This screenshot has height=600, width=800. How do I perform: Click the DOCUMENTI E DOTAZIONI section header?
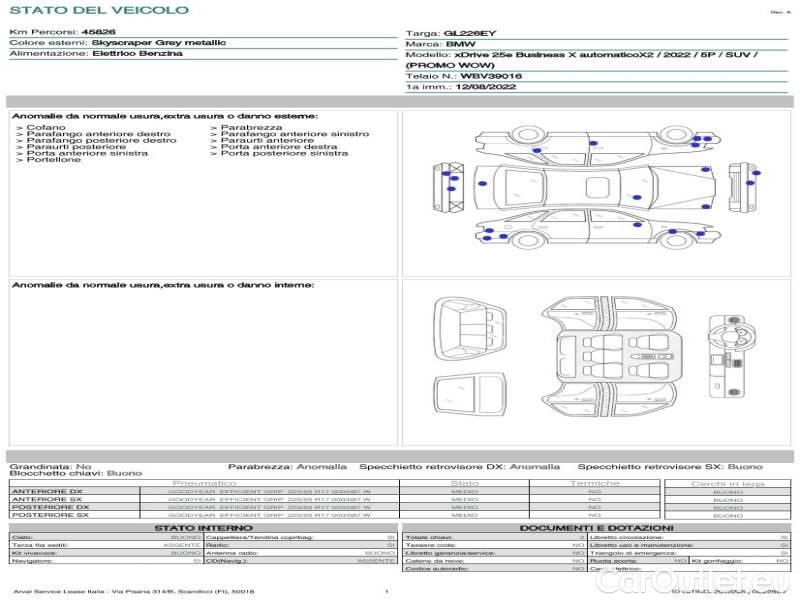pos(596,527)
